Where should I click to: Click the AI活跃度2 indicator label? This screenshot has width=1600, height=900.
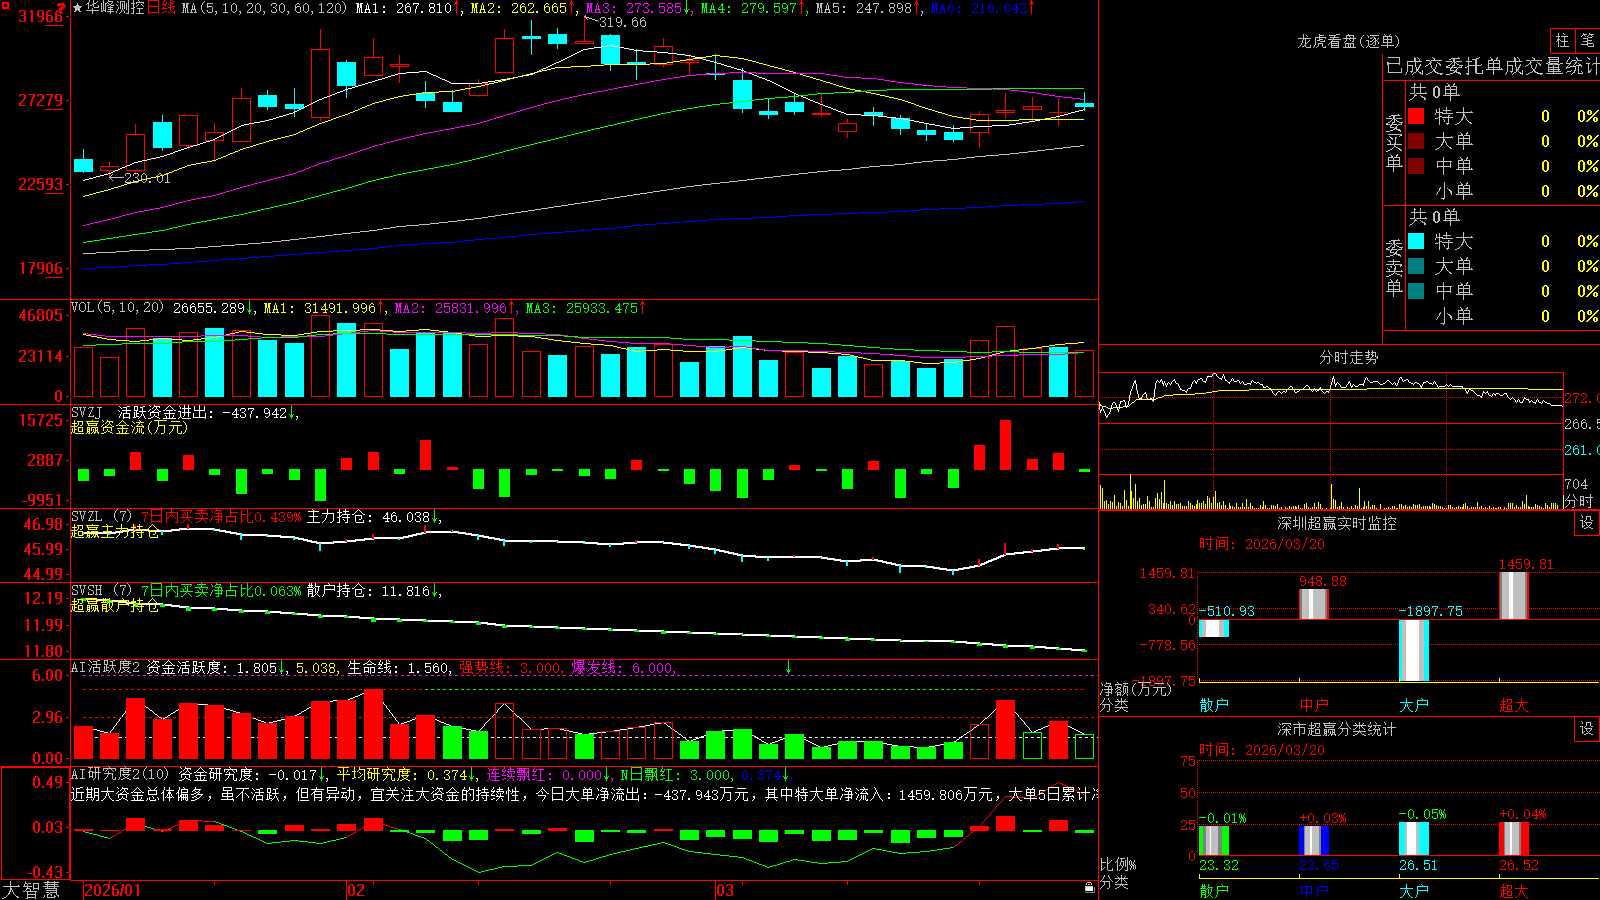pos(105,667)
